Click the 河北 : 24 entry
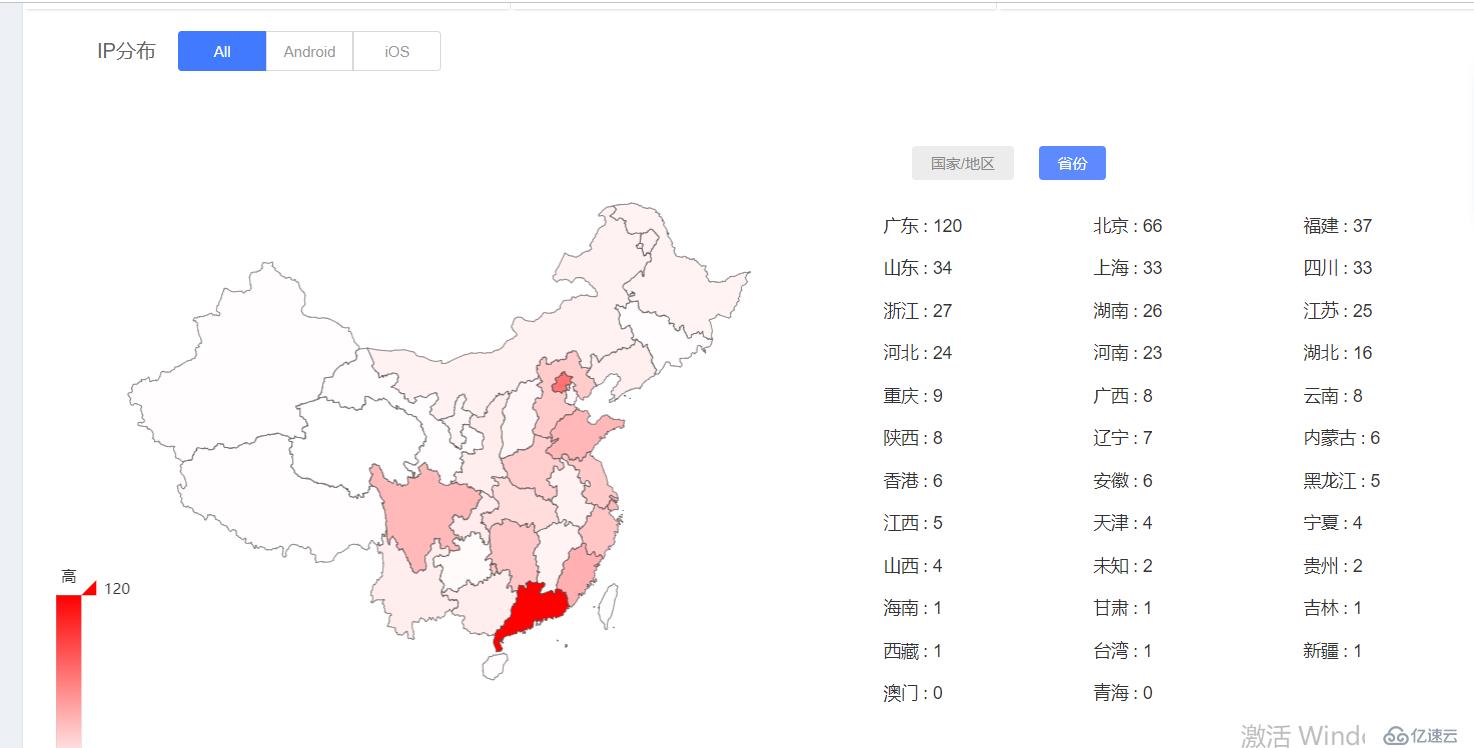The height and width of the screenshot is (748, 1474). point(918,353)
